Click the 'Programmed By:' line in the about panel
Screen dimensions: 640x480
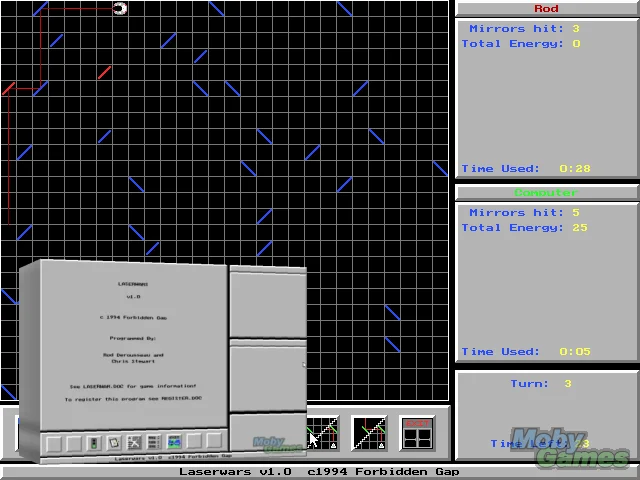click(133, 338)
